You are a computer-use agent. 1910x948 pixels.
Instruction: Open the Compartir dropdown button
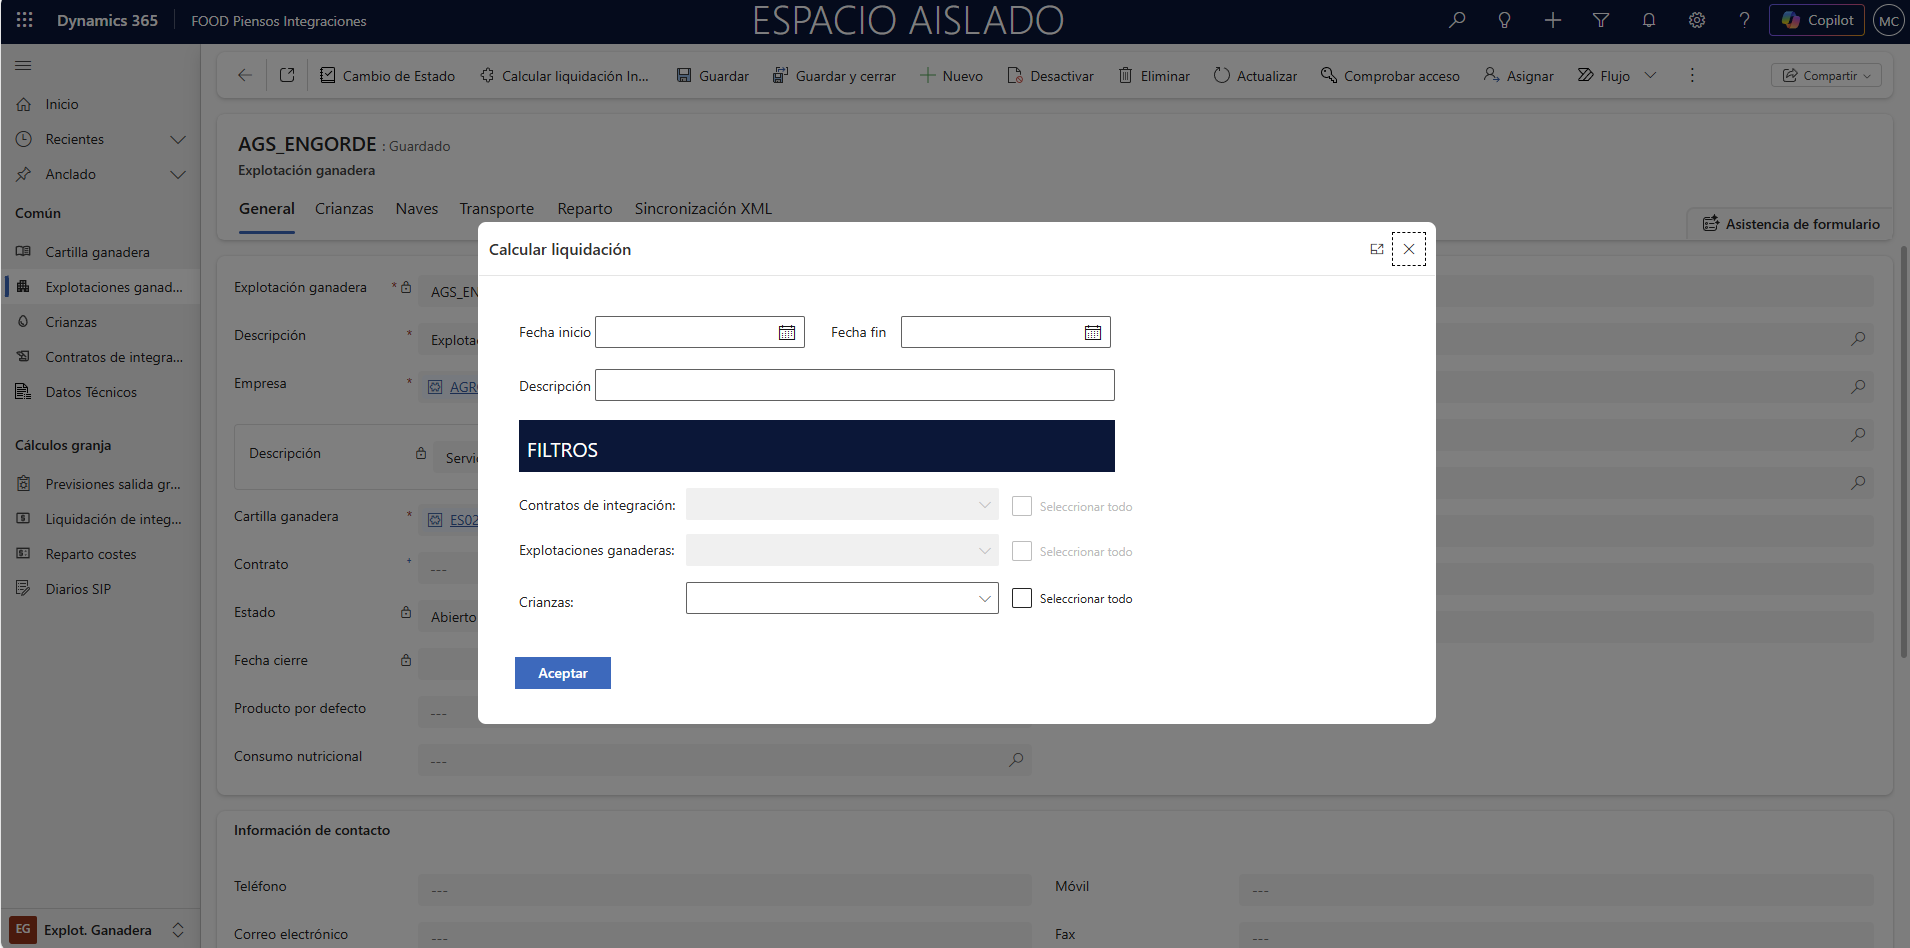[1826, 76]
